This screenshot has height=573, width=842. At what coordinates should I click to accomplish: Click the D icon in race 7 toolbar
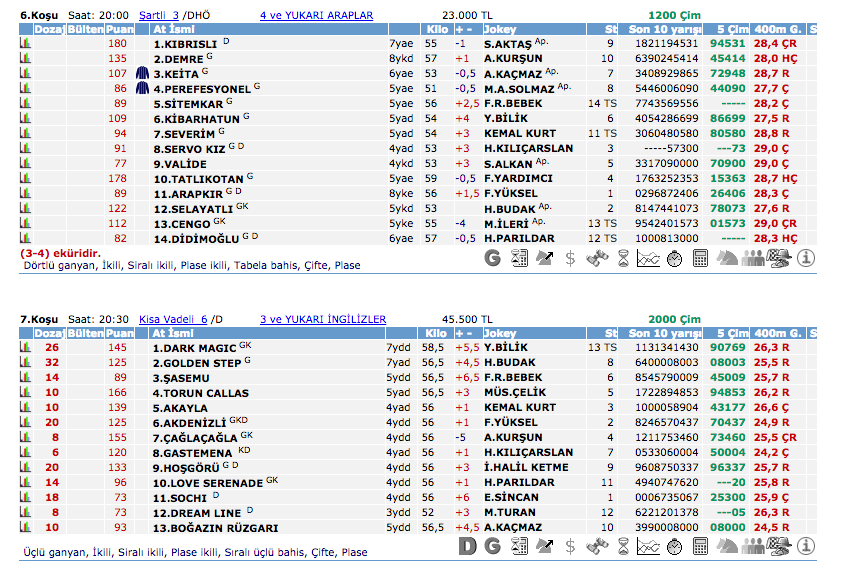(466, 546)
